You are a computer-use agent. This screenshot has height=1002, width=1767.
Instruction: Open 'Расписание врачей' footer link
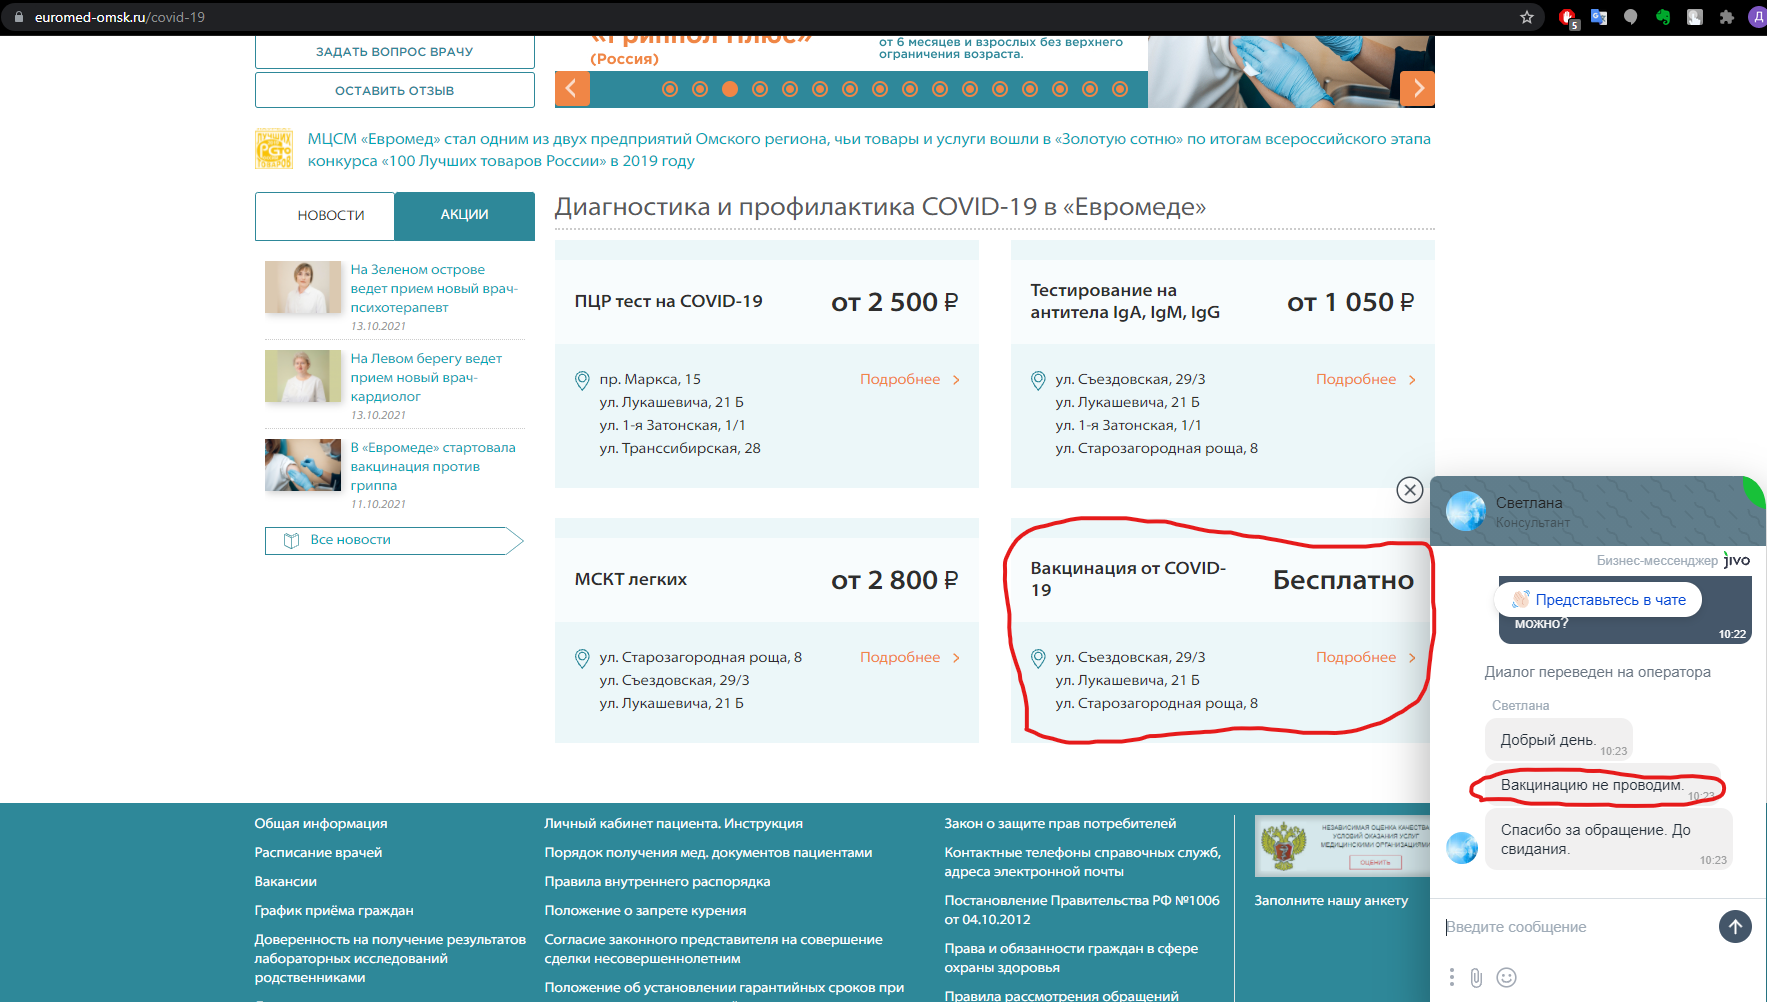(x=318, y=853)
